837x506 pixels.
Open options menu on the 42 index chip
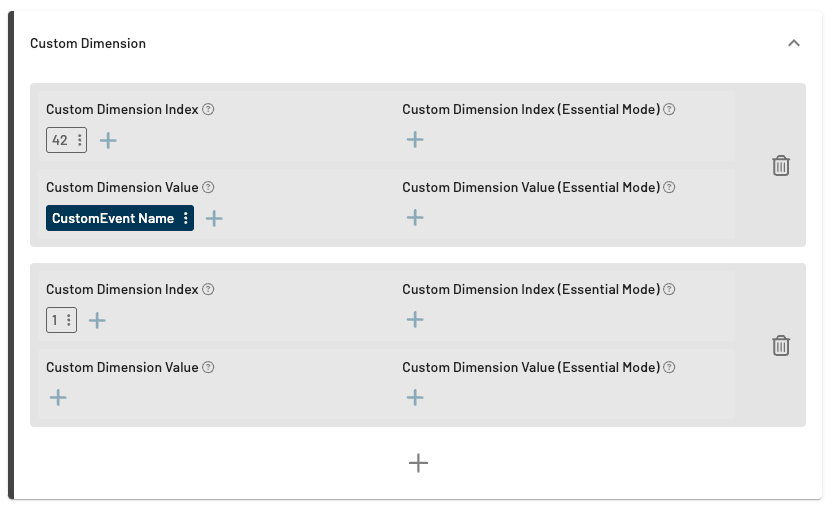pyautogui.click(x=80, y=141)
